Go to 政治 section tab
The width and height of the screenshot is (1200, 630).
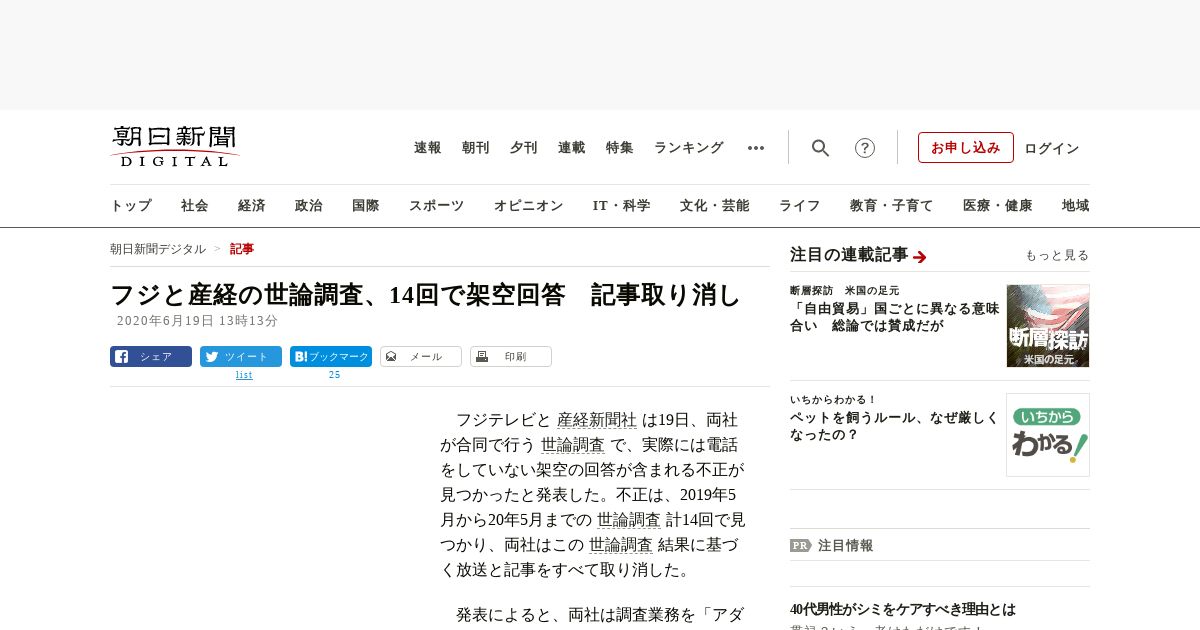[x=309, y=206]
